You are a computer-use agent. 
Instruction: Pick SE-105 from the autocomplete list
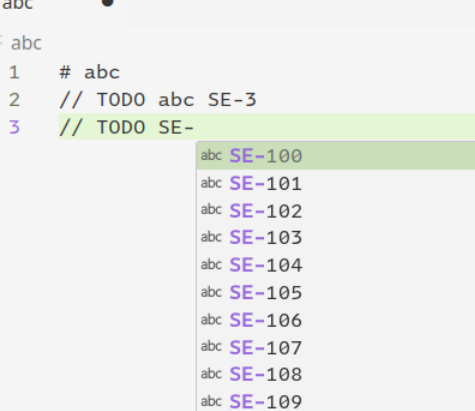point(336,293)
